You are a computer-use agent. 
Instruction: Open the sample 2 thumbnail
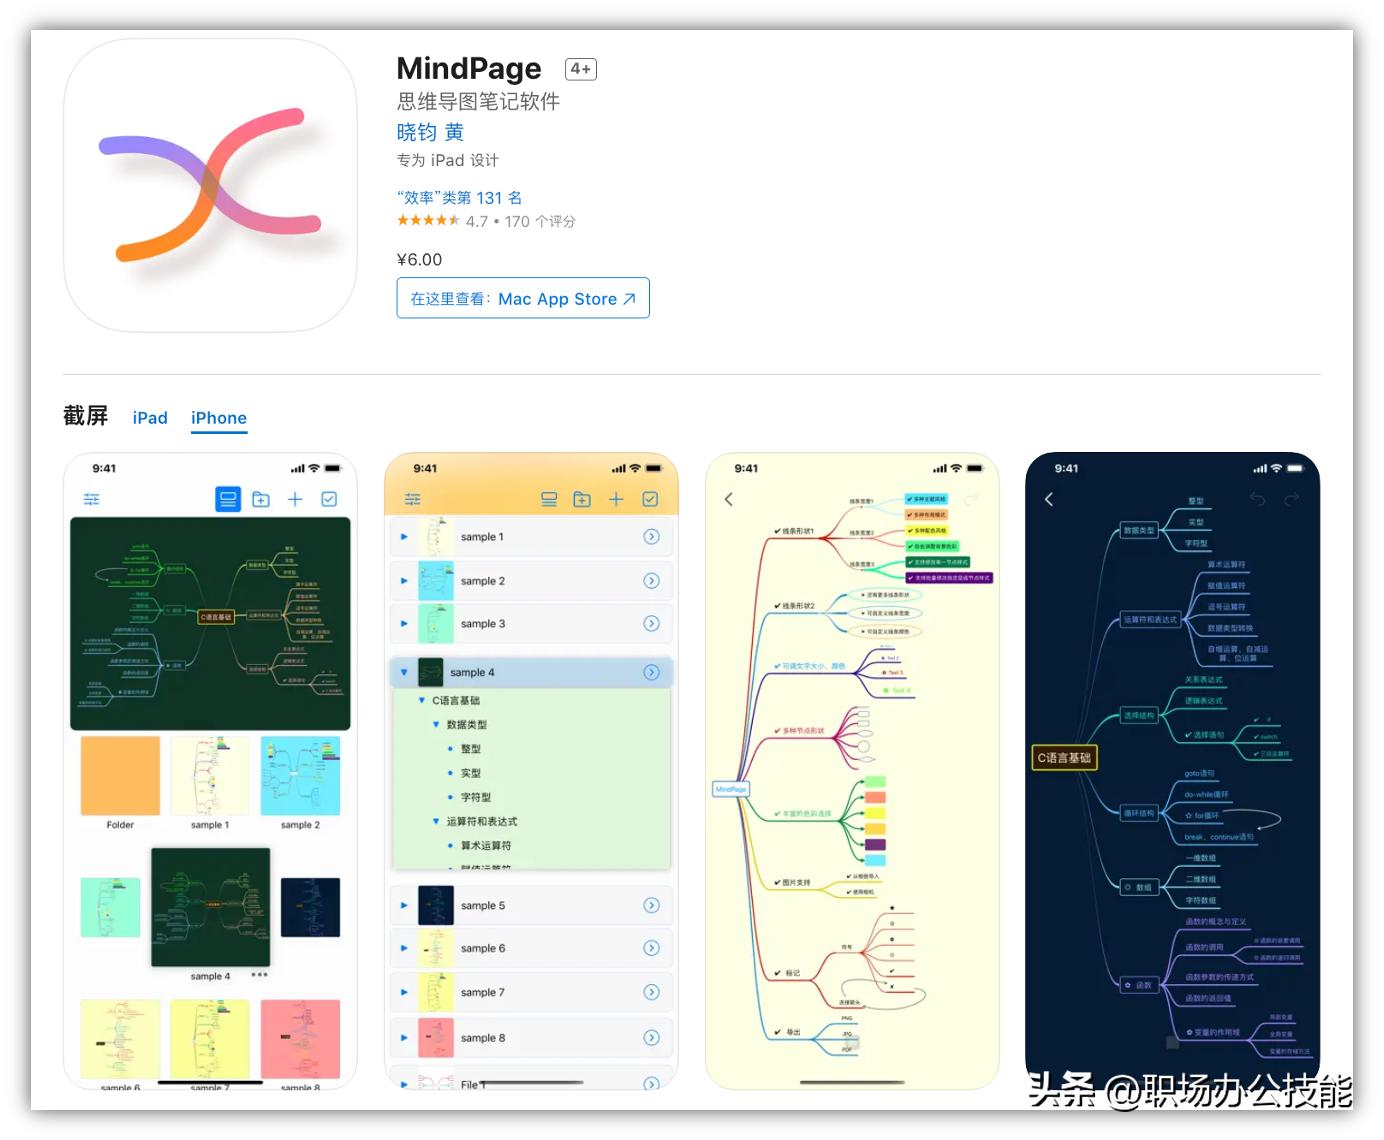(x=302, y=777)
